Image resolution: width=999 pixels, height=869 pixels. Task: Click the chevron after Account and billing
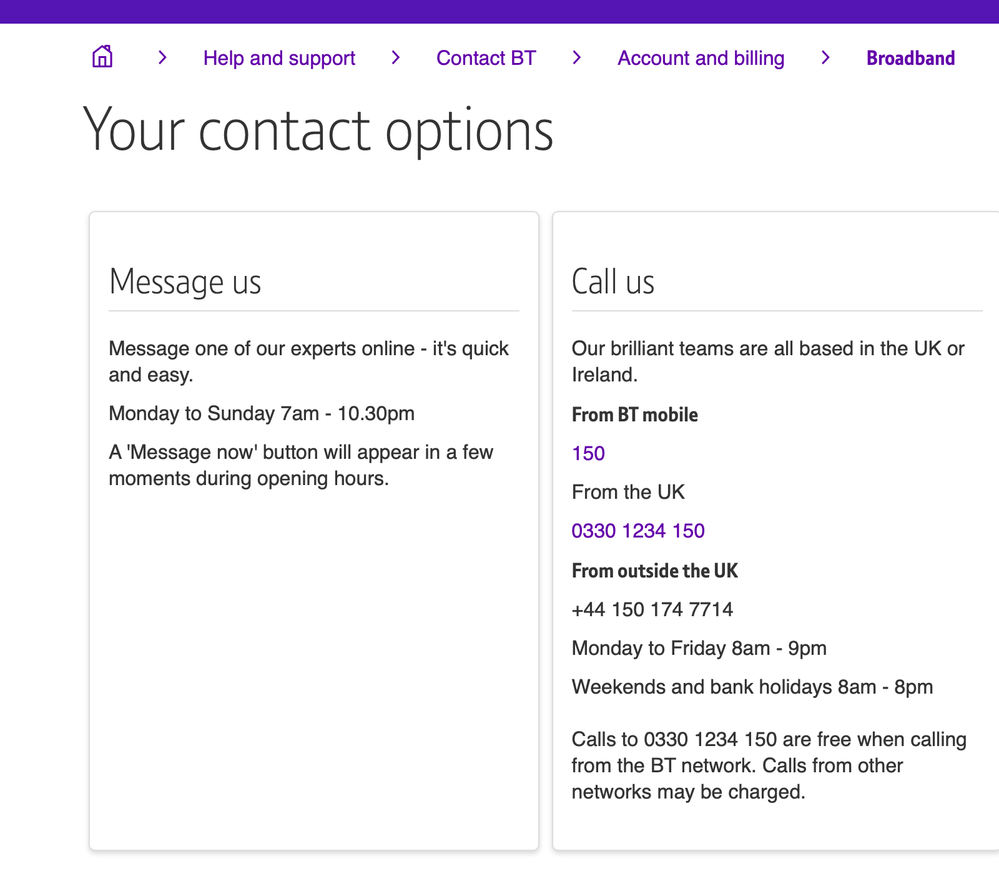point(825,58)
